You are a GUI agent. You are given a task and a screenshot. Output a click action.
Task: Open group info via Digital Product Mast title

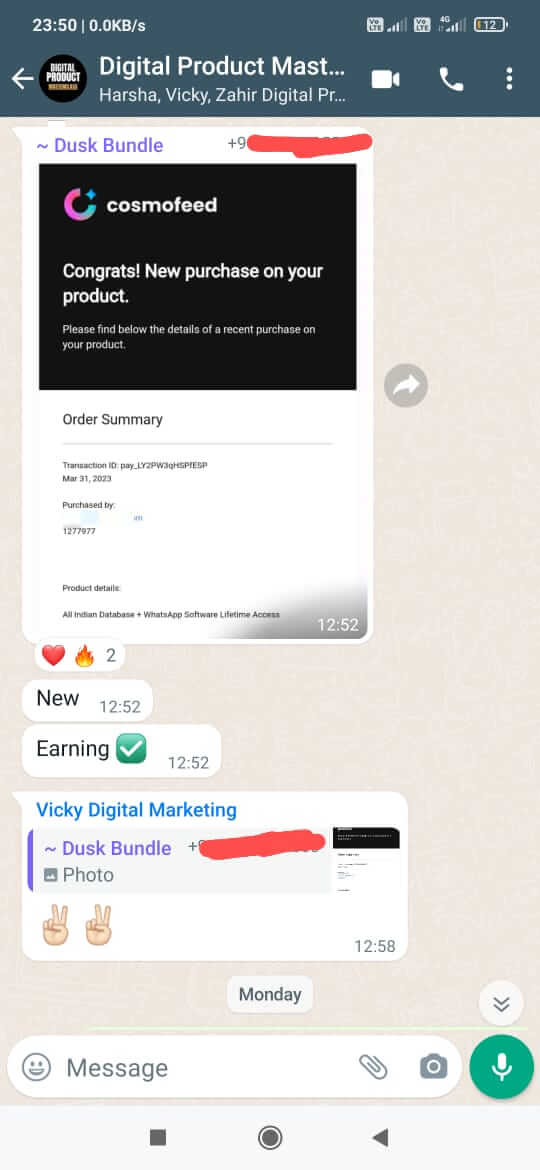point(222,66)
